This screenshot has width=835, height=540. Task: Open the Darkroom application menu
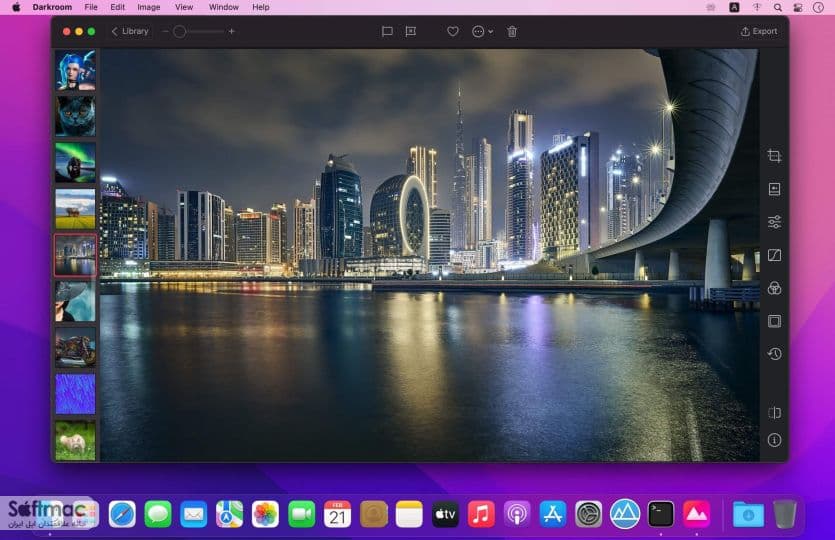pos(52,7)
